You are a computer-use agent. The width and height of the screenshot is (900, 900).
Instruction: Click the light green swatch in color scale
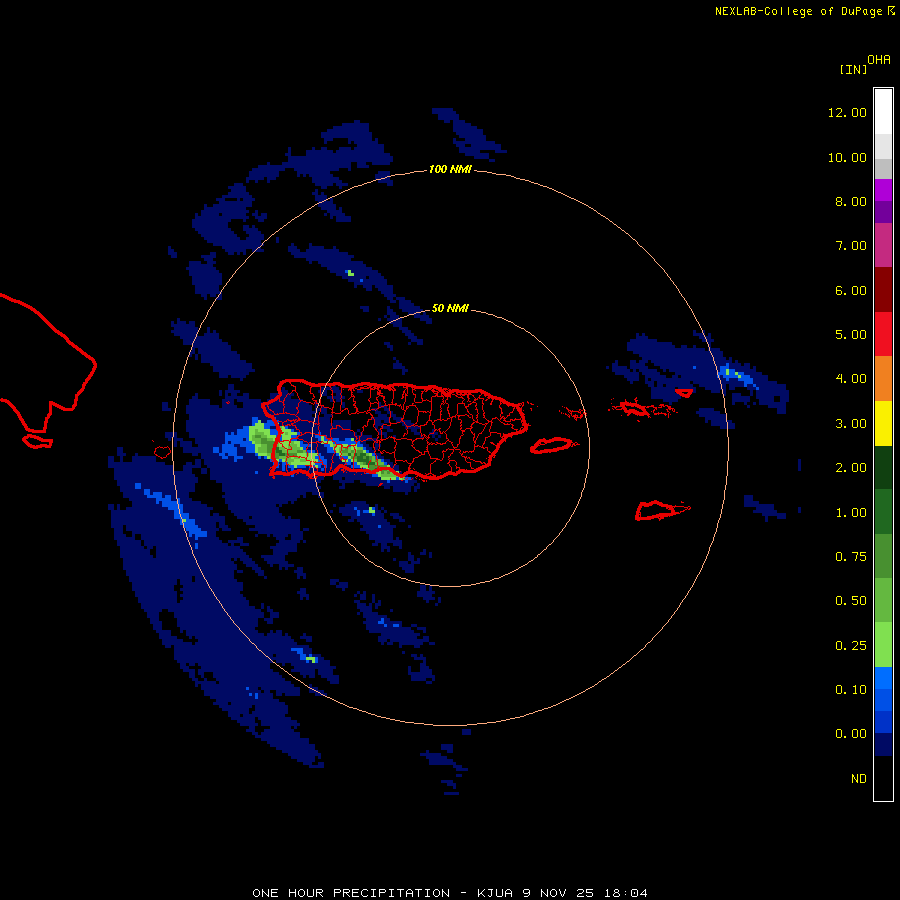(883, 645)
